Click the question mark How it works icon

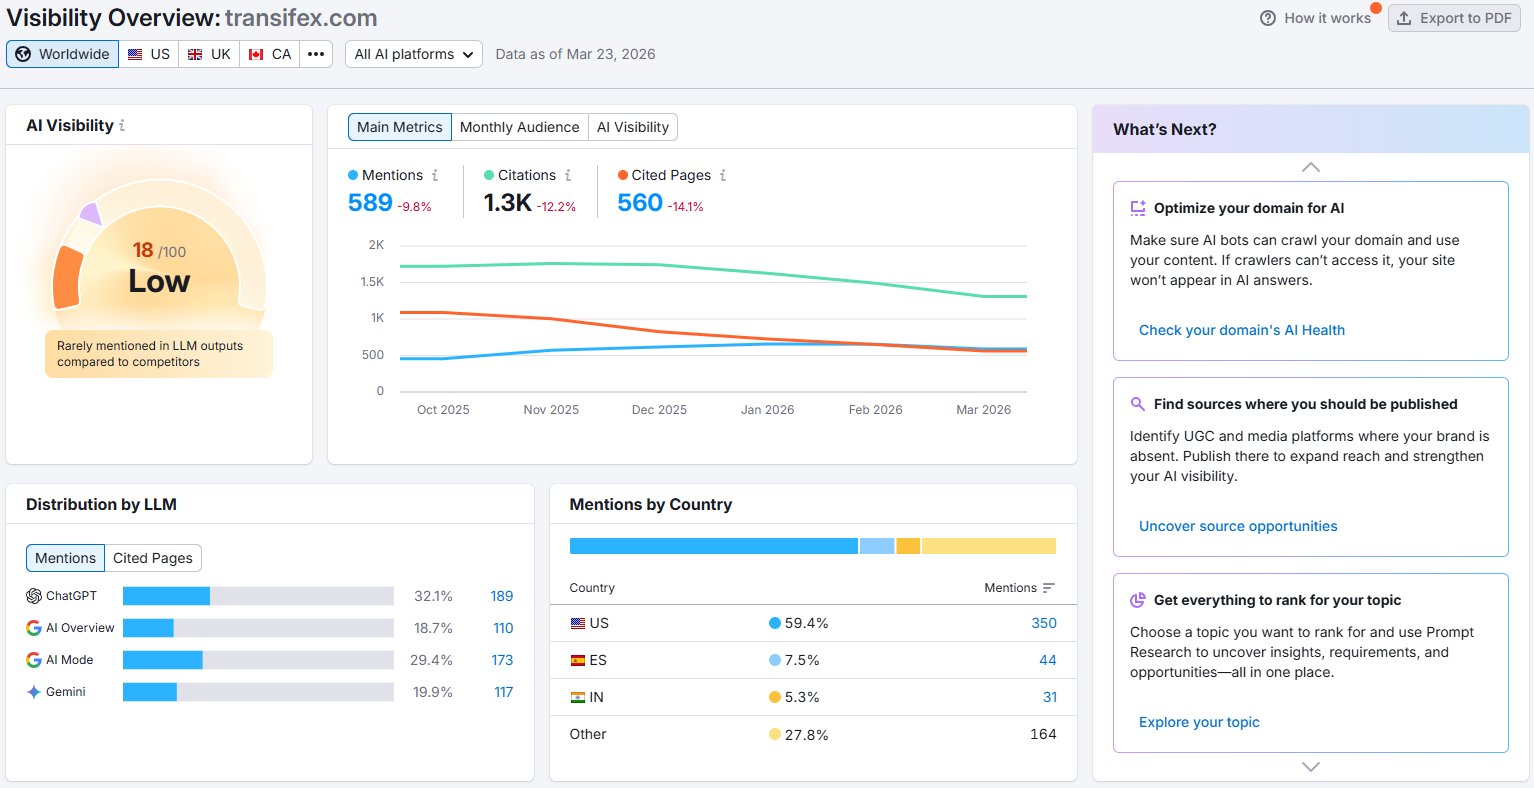(1268, 18)
